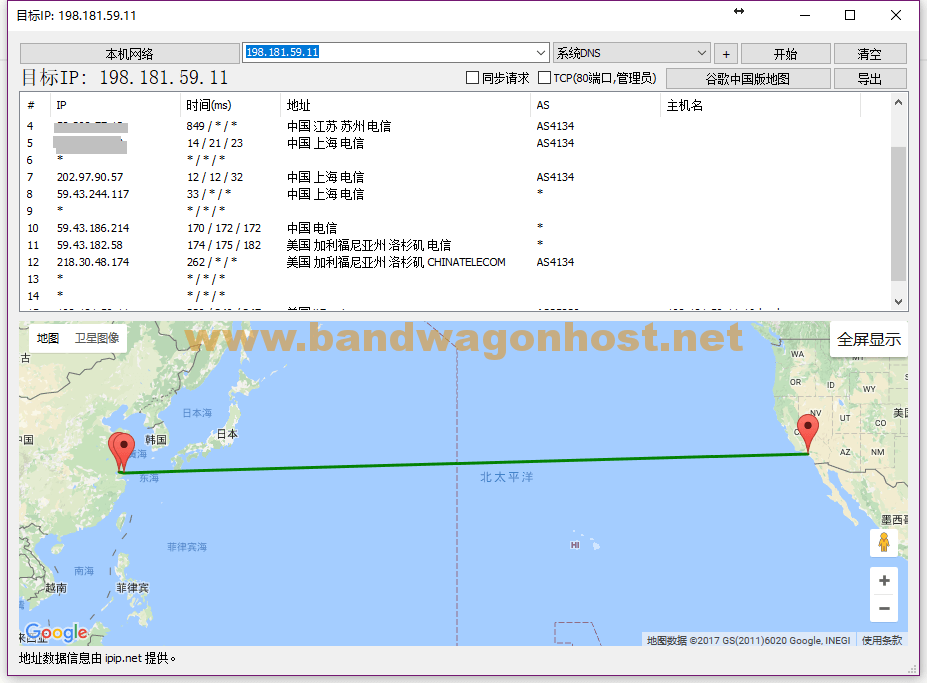Click the Street View pegman icon
Screen dimensions: 927x683
[x=884, y=542]
